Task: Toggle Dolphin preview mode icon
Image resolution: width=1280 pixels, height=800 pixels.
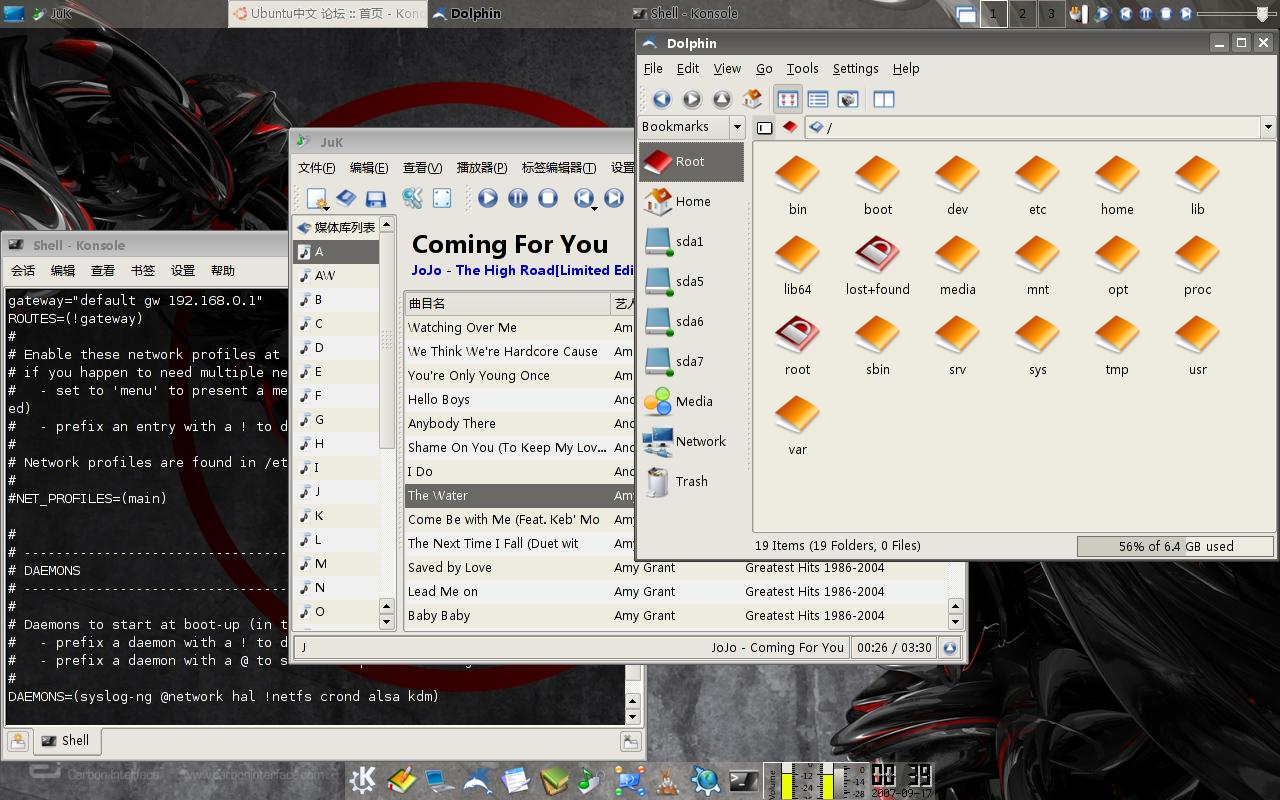Action: 848,99
